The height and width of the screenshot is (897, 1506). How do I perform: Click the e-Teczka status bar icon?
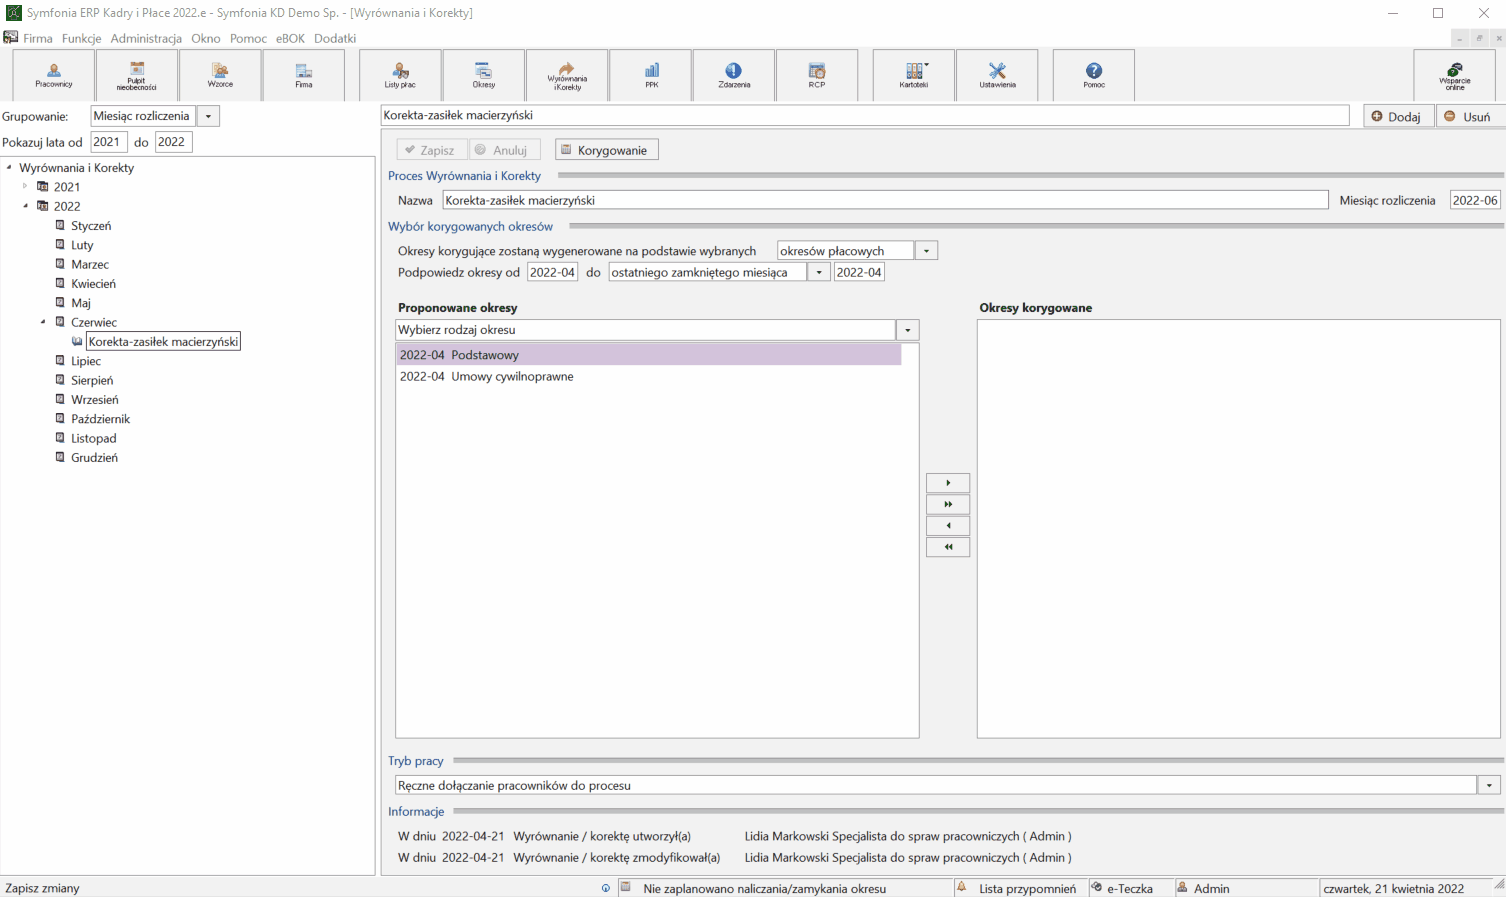(1097, 887)
